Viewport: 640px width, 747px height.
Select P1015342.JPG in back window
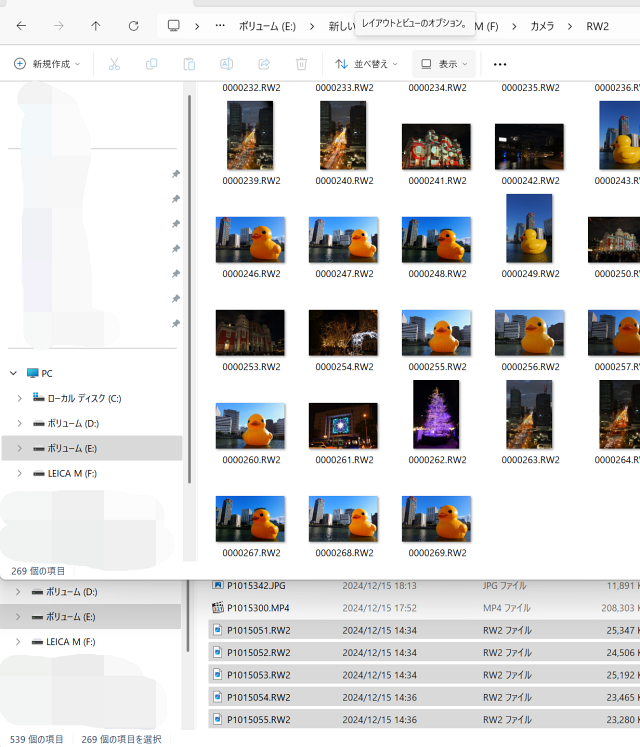[x=256, y=585]
